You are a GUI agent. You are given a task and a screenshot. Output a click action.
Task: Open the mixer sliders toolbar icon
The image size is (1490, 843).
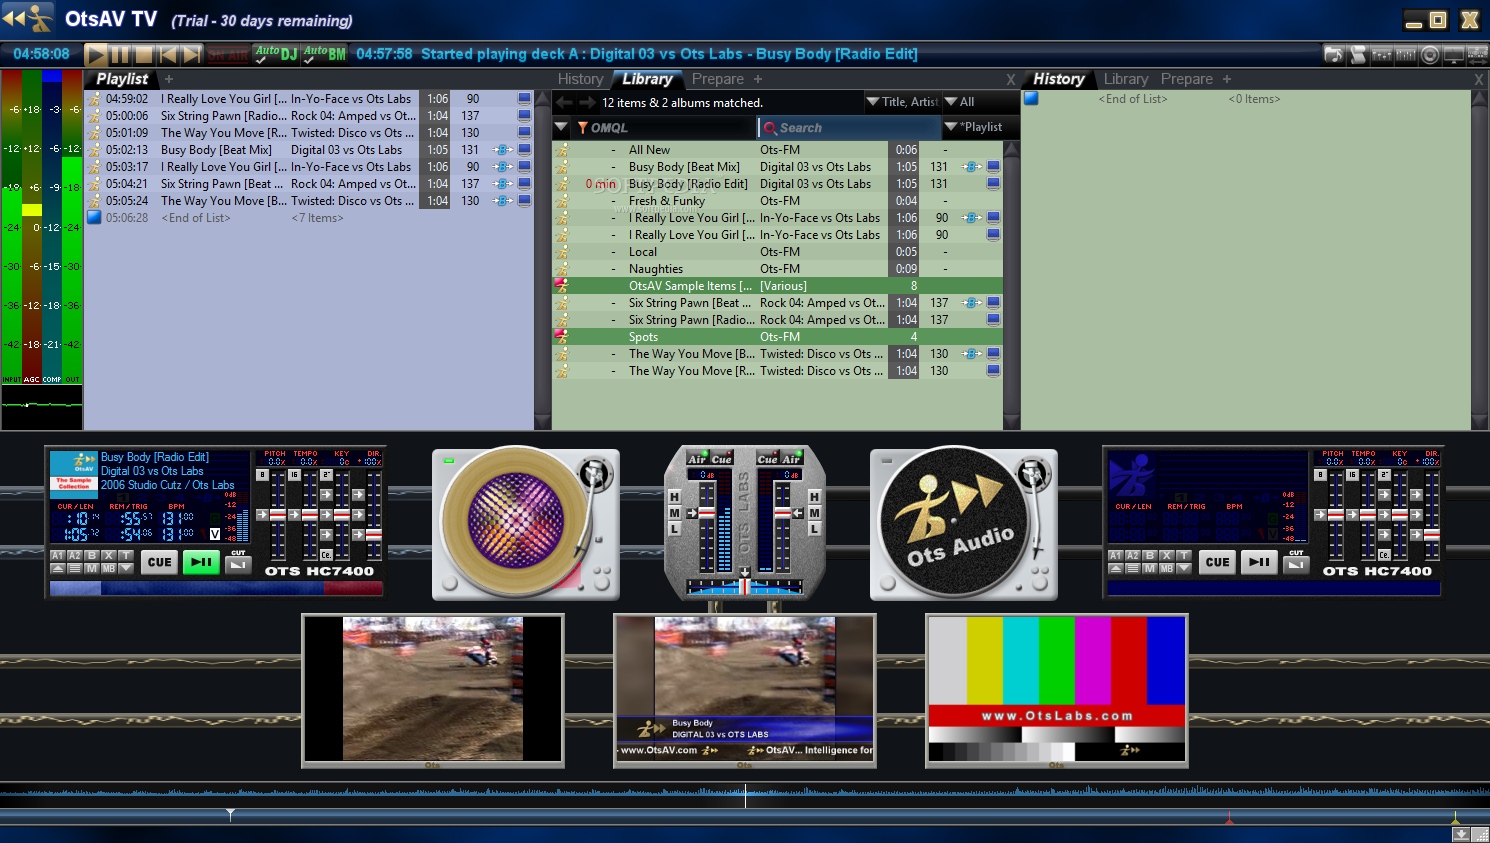click(x=1382, y=54)
